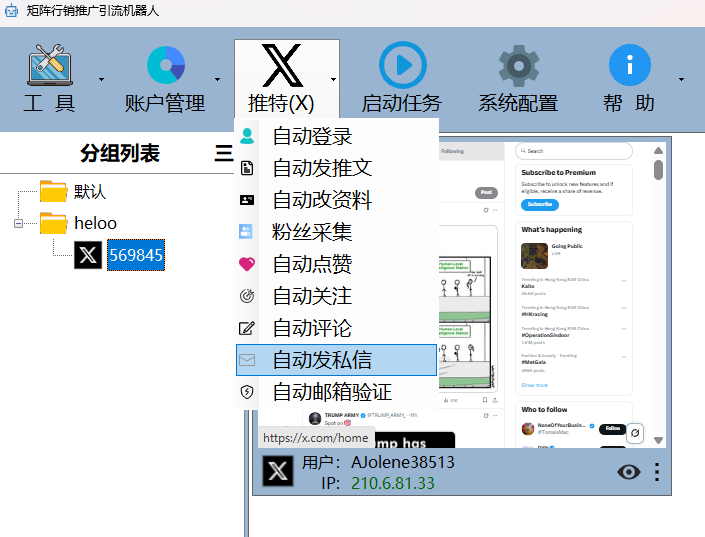Click the Search field in X preview

pyautogui.click(x=574, y=151)
